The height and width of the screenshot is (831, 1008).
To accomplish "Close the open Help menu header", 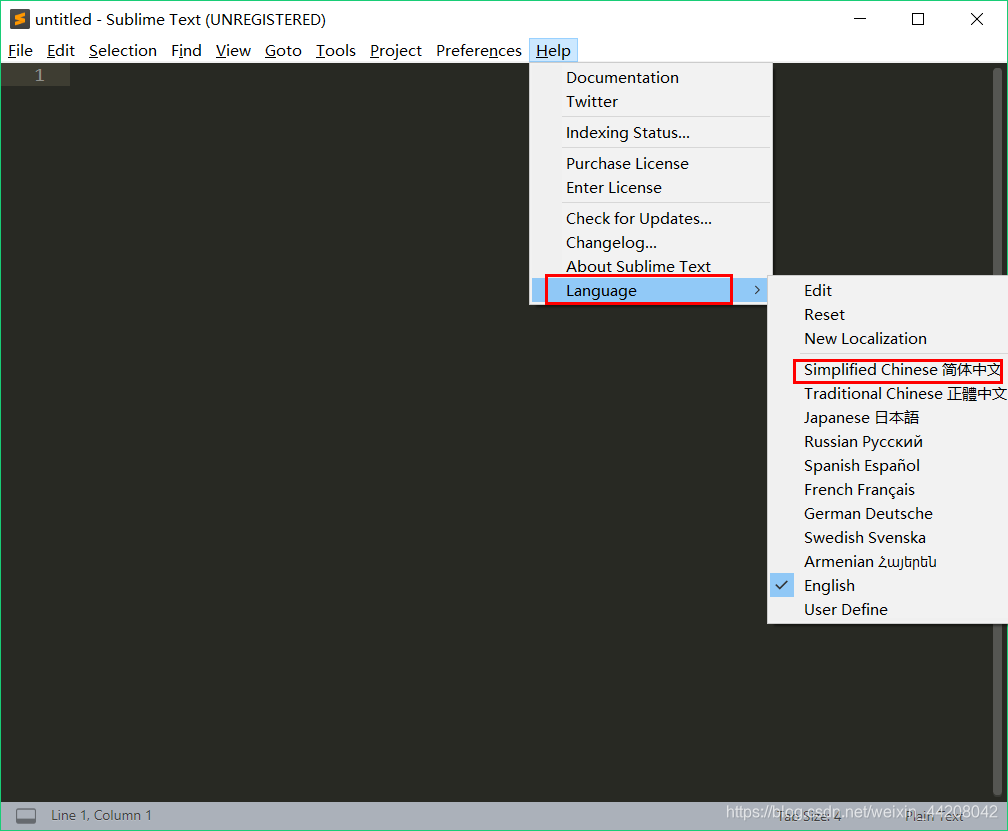I will pos(553,51).
